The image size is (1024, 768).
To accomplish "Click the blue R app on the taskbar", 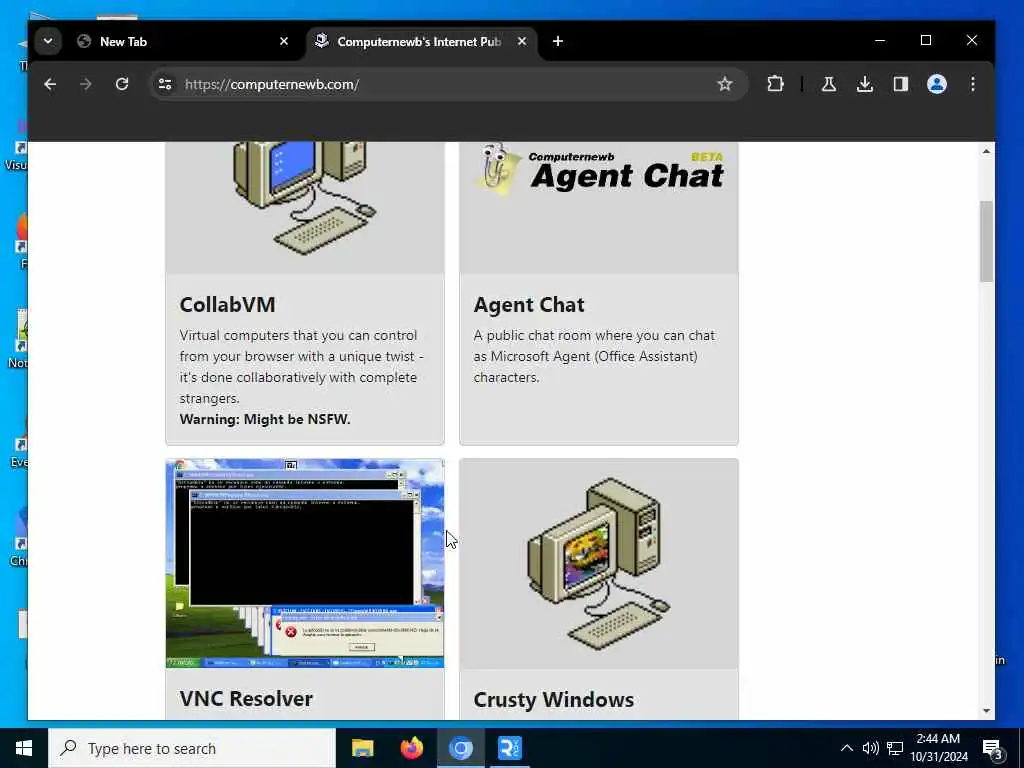I will click(509, 748).
